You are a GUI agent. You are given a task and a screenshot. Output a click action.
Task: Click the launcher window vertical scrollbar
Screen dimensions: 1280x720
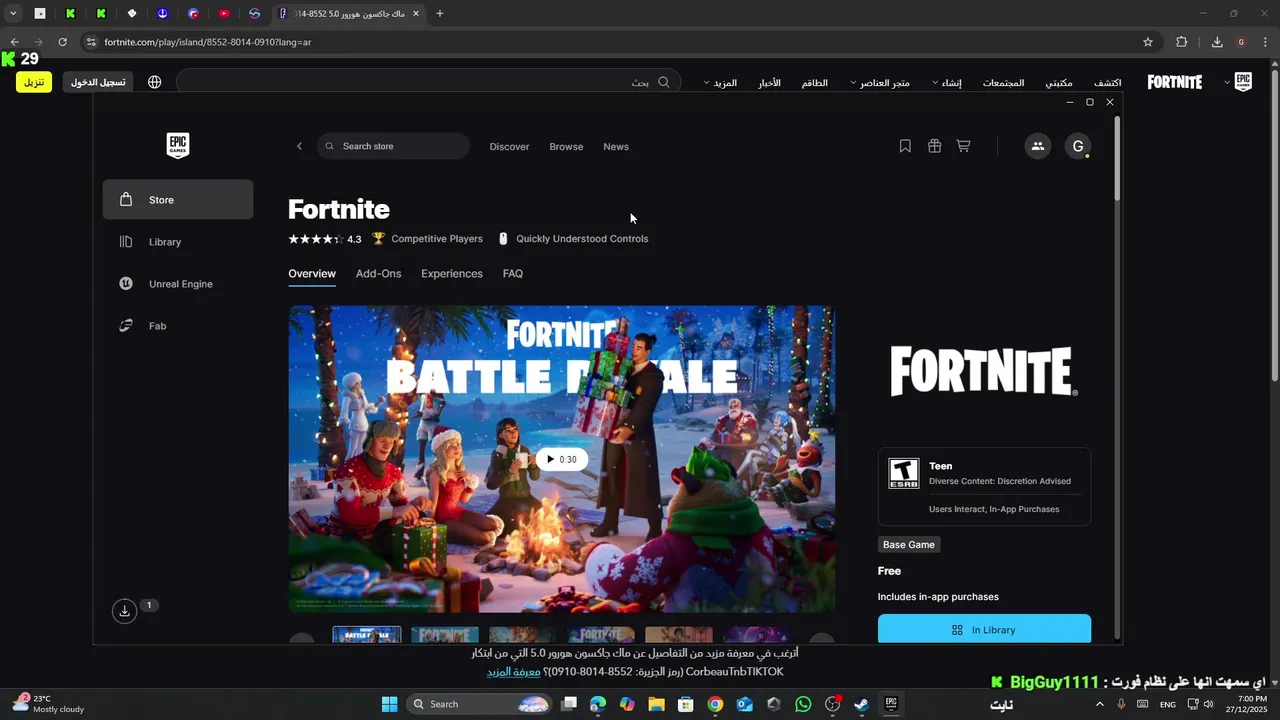(x=1118, y=157)
